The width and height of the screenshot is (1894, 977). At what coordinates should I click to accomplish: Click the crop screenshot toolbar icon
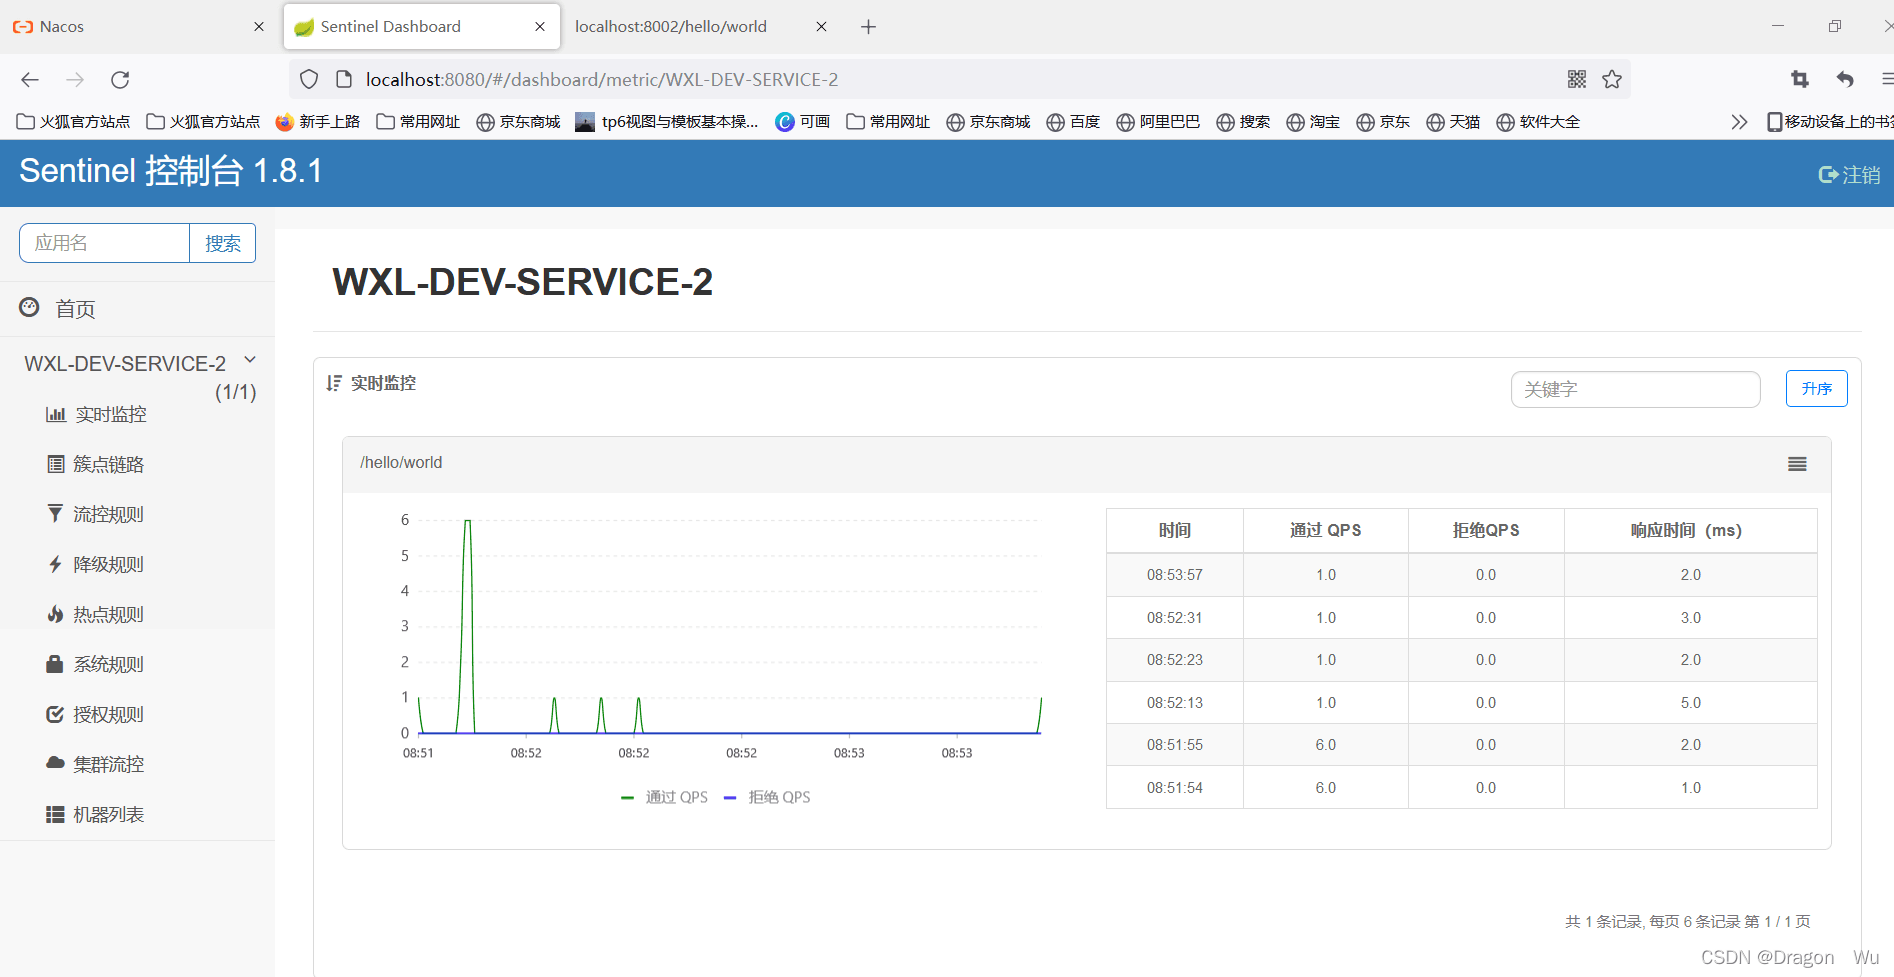click(1800, 80)
